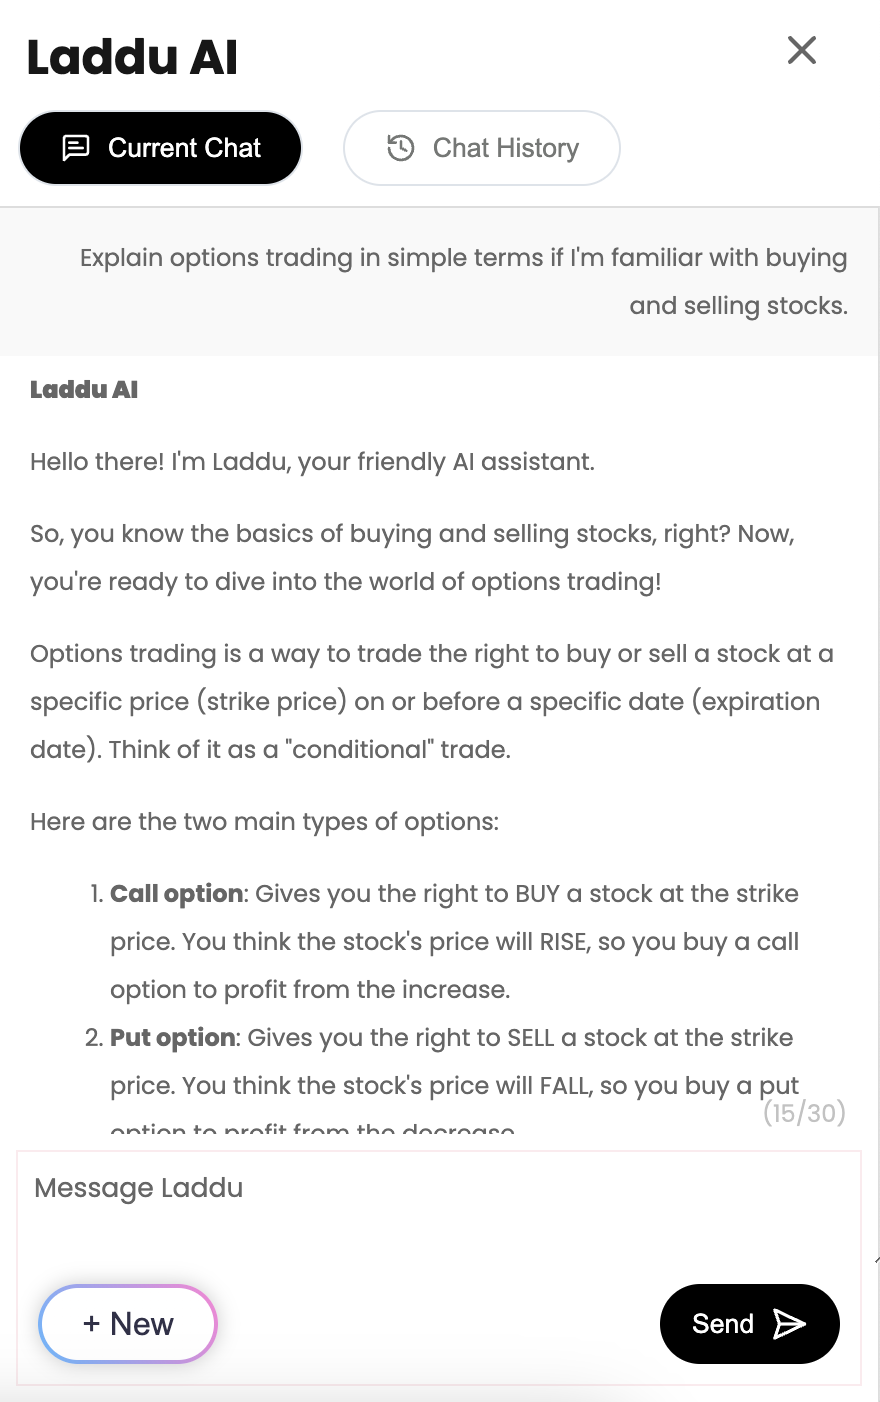This screenshot has width=880, height=1402.
Task: Click the paper plane icon on Send
Action: click(x=789, y=1324)
